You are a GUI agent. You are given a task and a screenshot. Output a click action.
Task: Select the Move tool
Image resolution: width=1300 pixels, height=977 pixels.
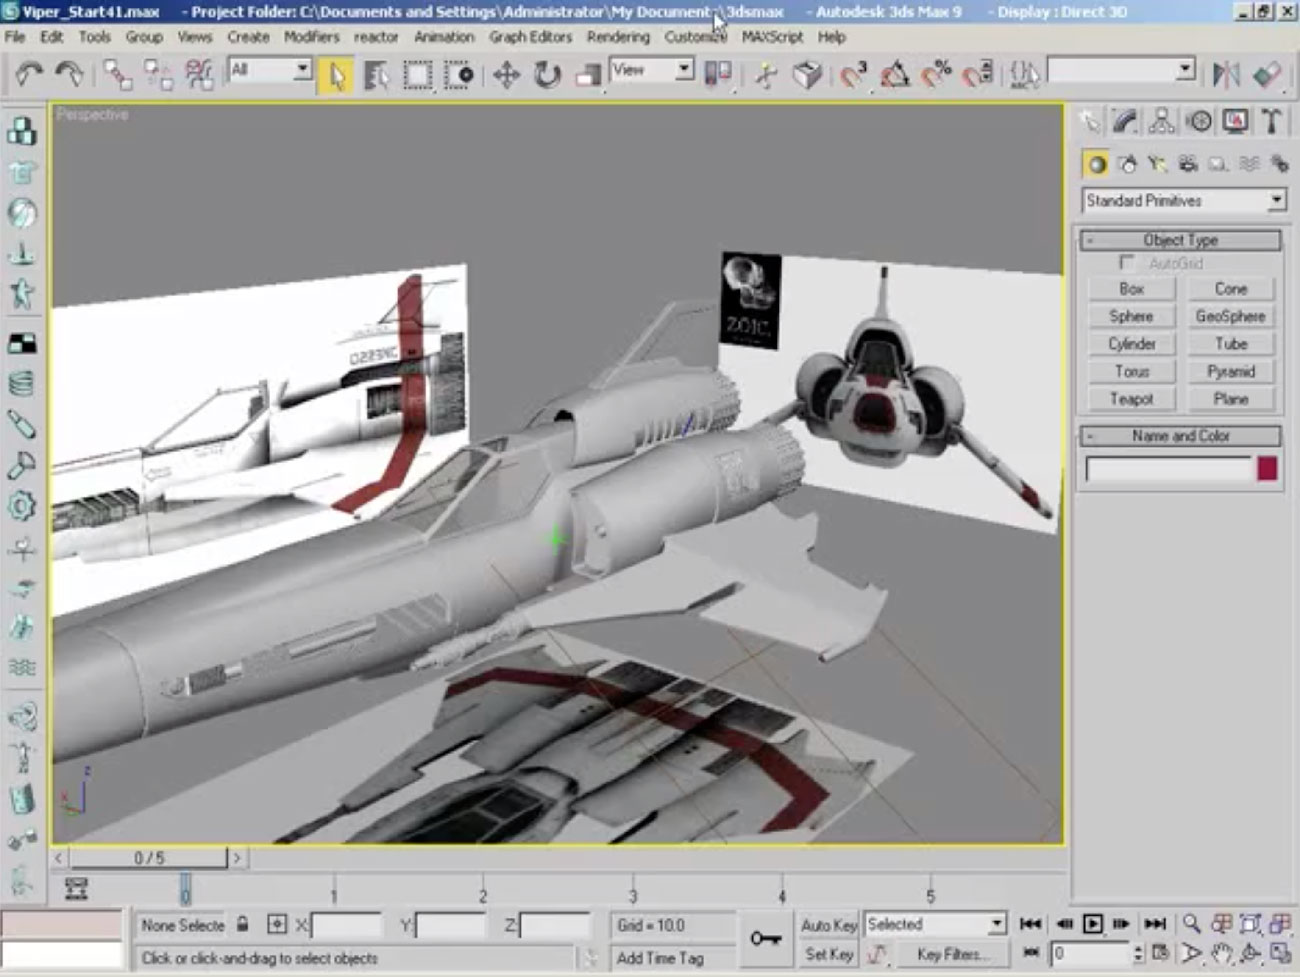[506, 75]
